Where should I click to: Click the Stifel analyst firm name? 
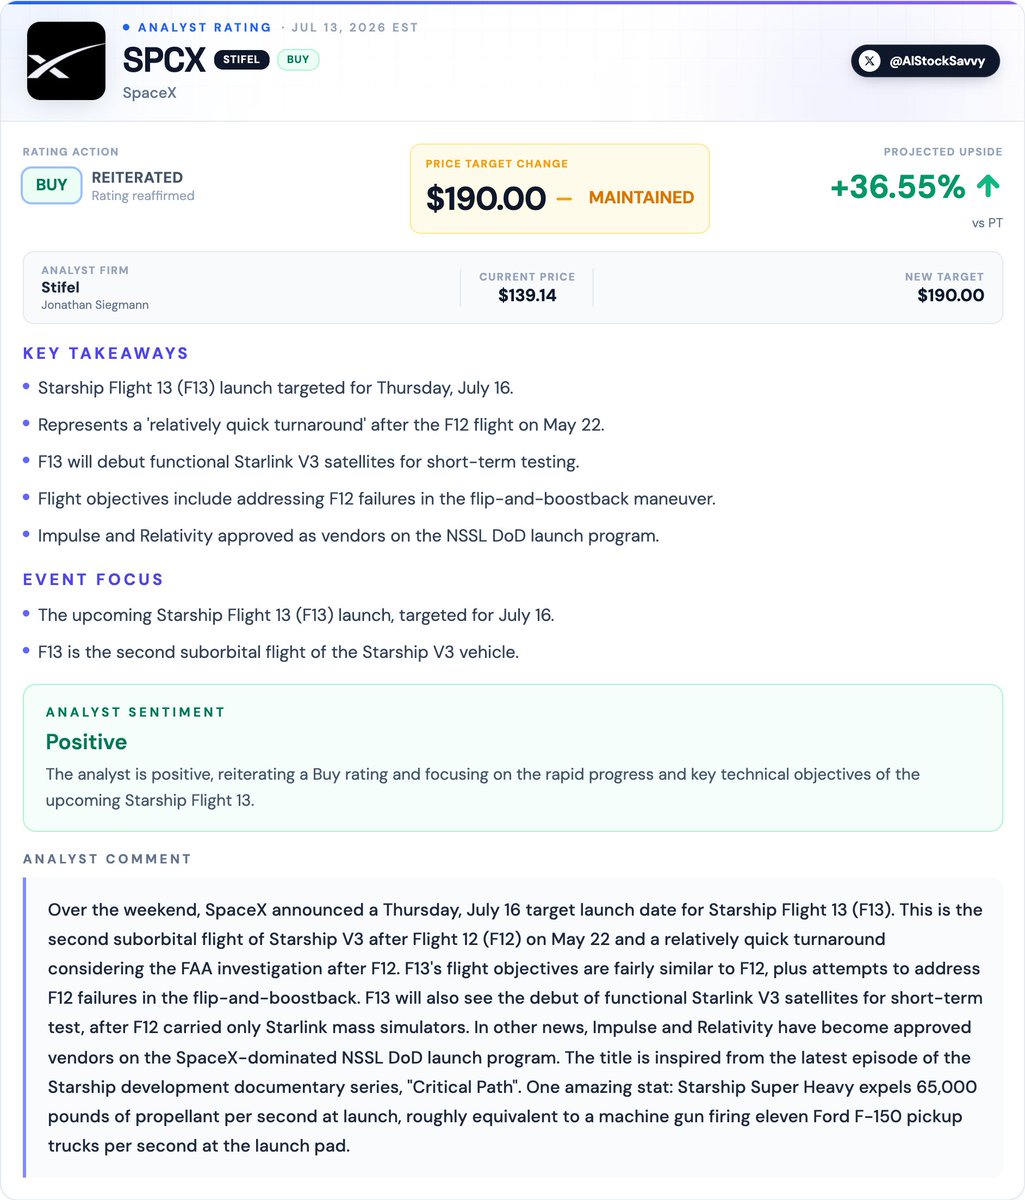coord(61,288)
